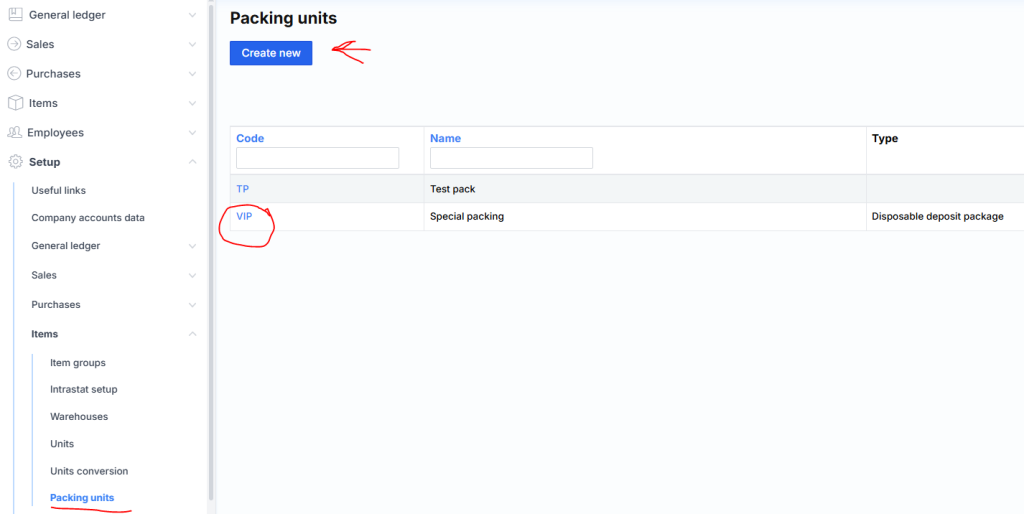Collapse the Setup section chevron

(x=192, y=162)
